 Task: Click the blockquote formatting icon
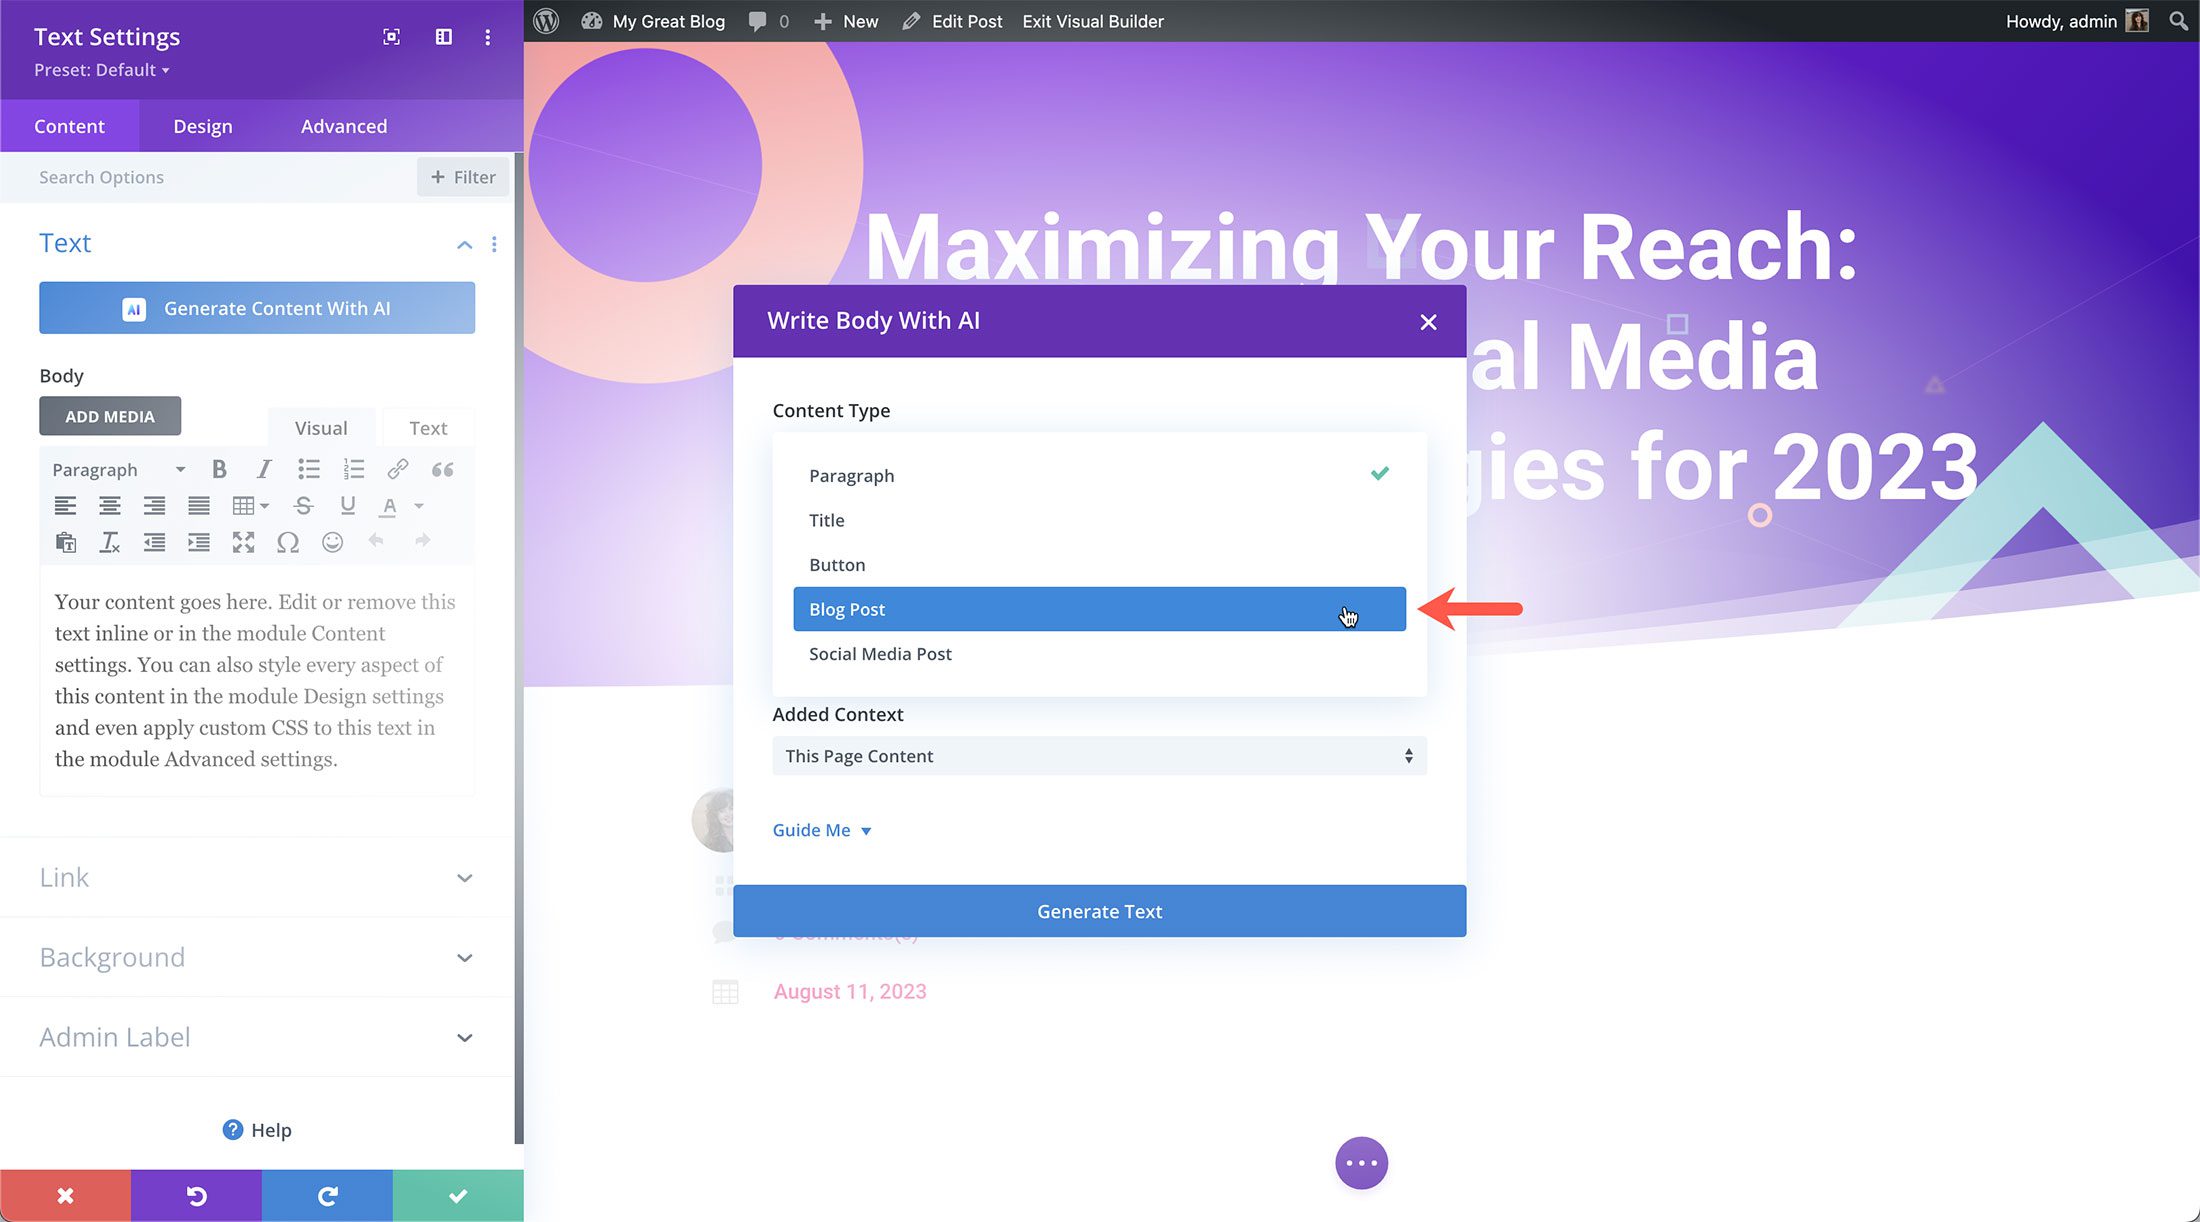coord(442,468)
